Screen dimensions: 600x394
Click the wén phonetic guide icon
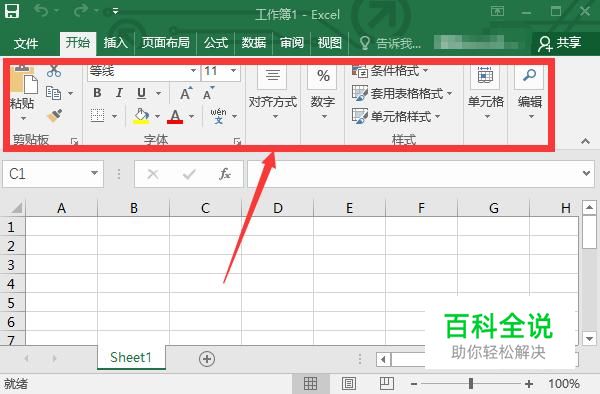pyautogui.click(x=218, y=116)
